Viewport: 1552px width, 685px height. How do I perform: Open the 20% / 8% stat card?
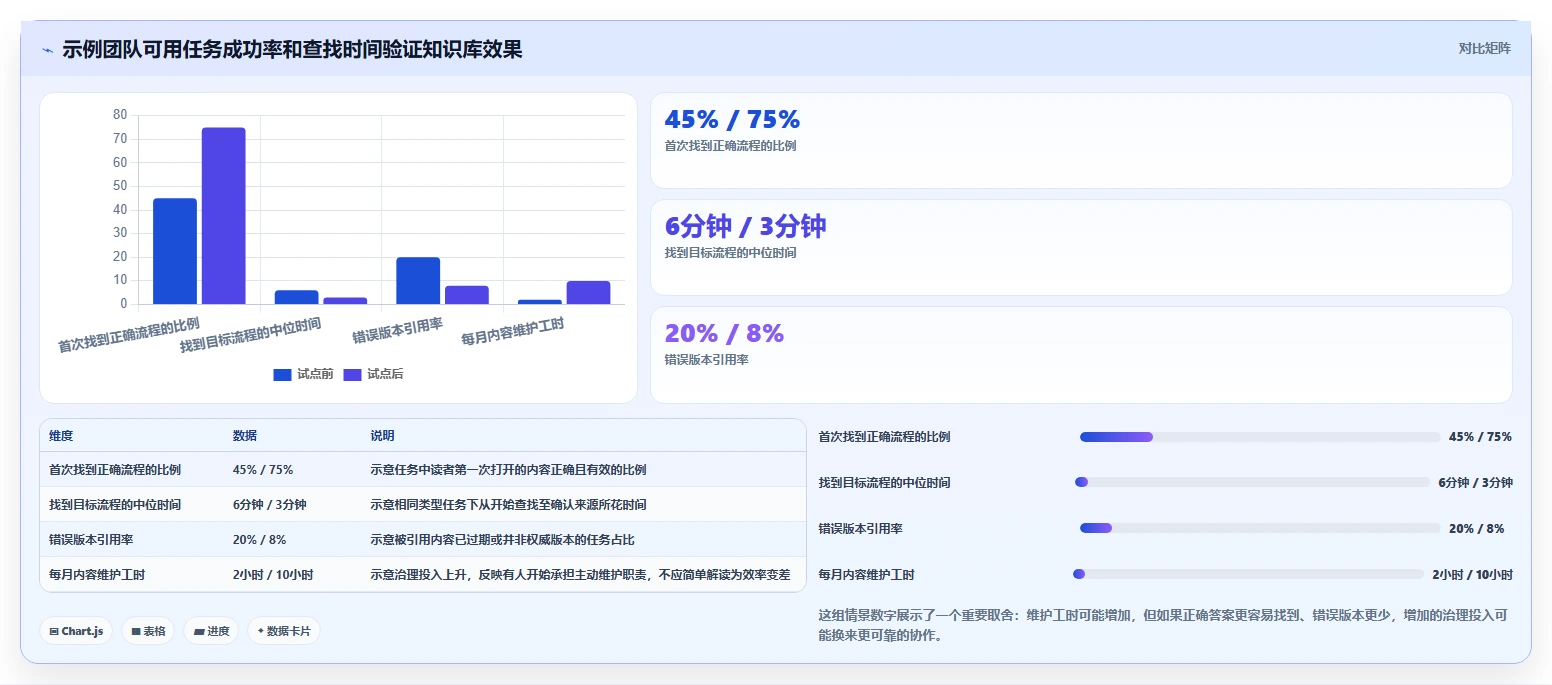click(1081, 354)
